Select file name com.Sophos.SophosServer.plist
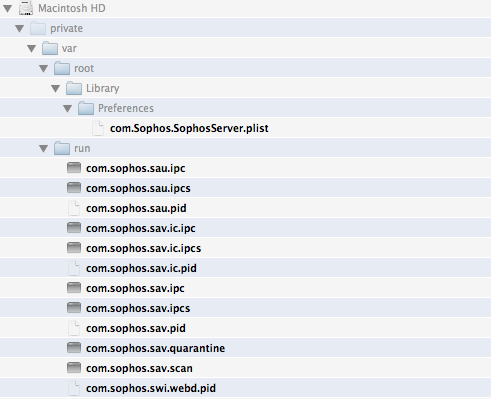Viewport: 491px width, 399px height. tap(189, 129)
